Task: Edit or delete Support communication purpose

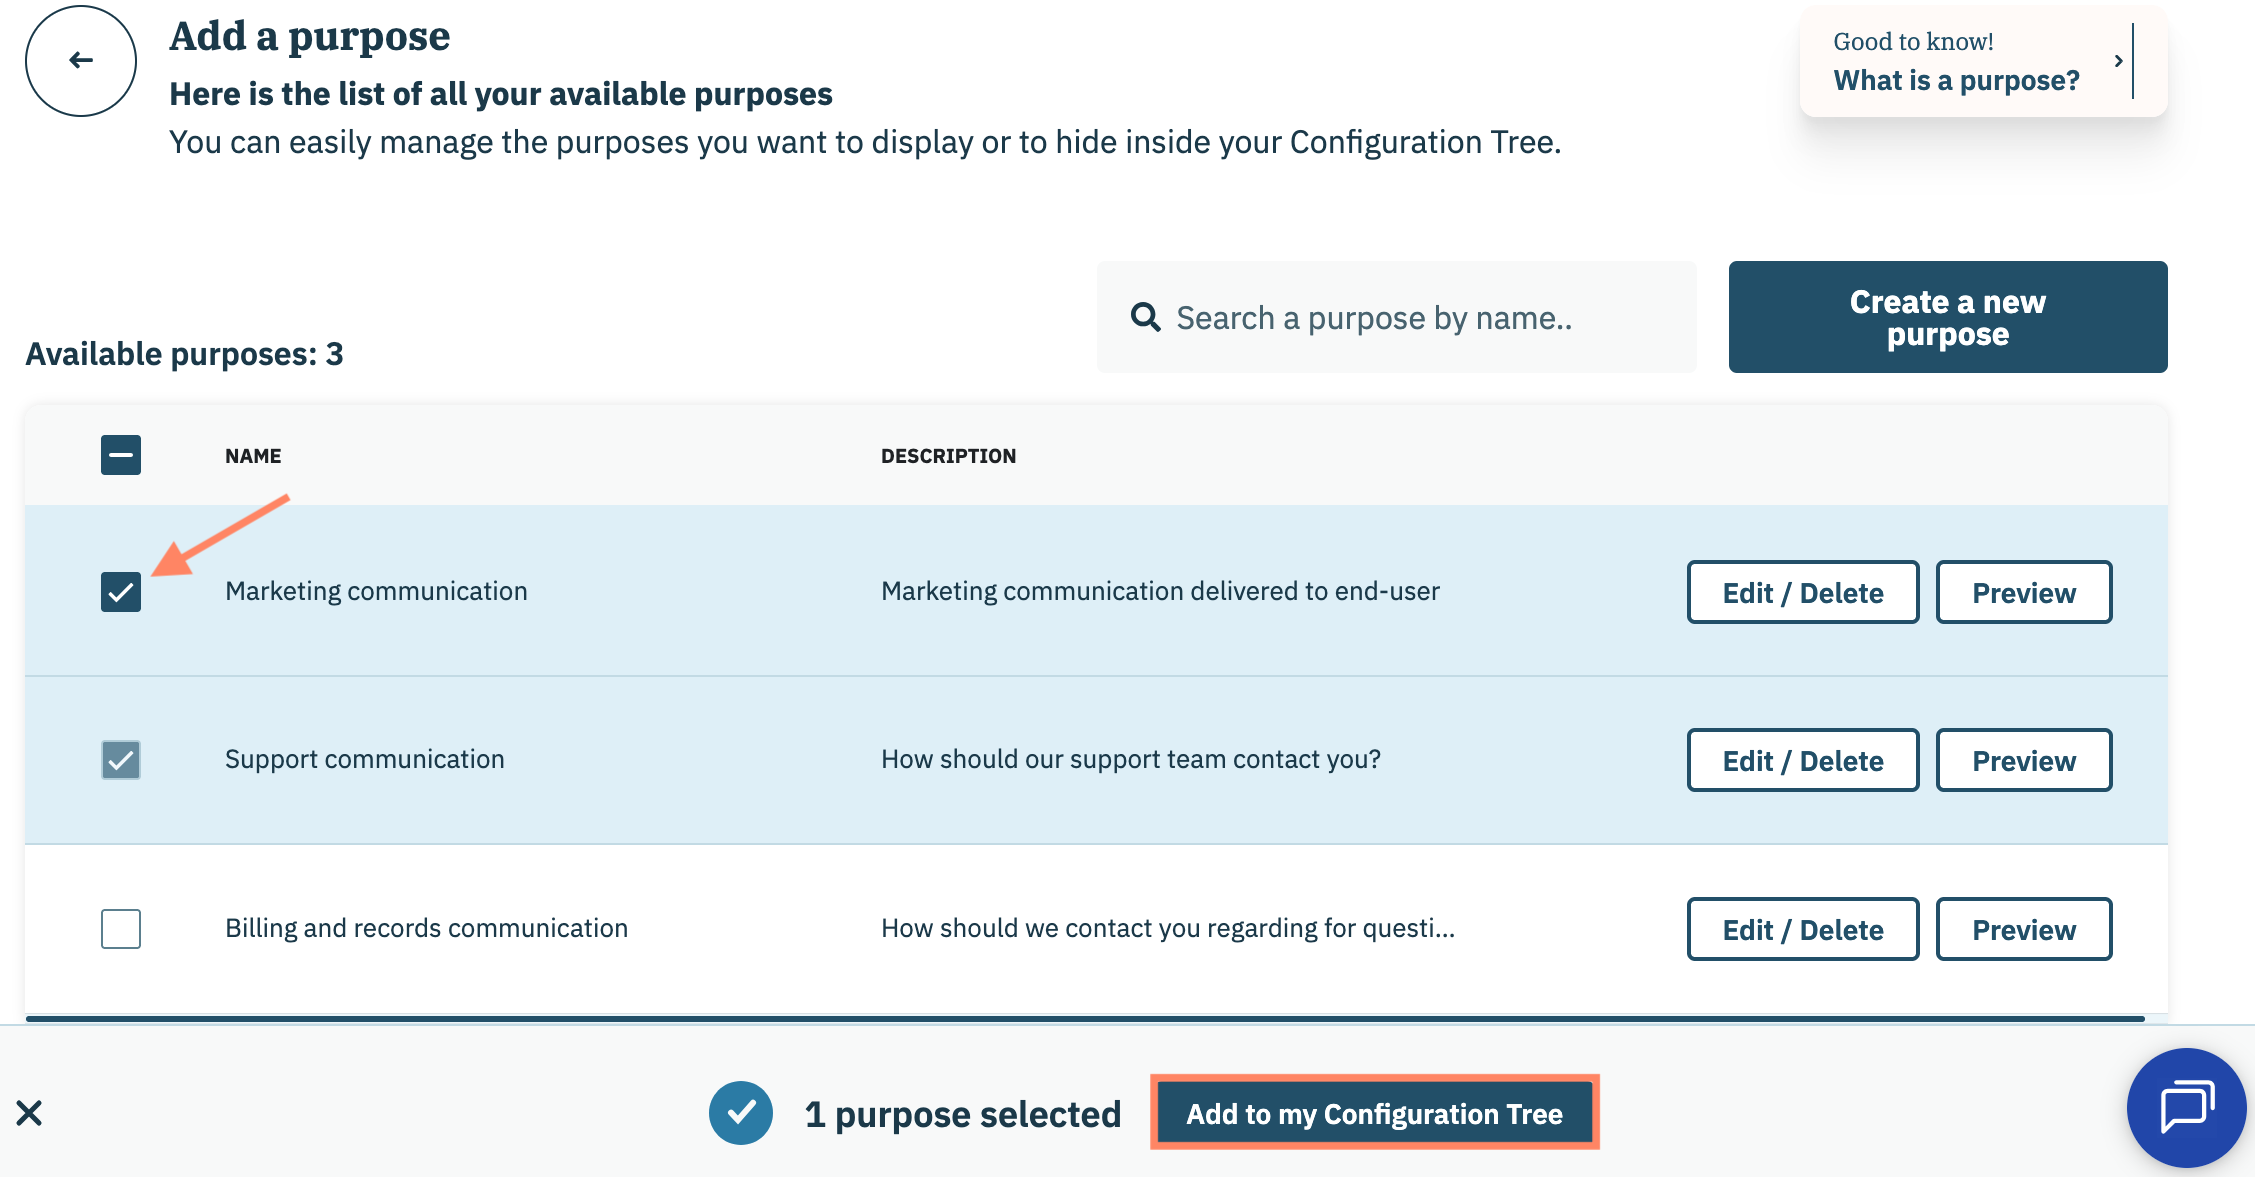Action: [1802, 760]
